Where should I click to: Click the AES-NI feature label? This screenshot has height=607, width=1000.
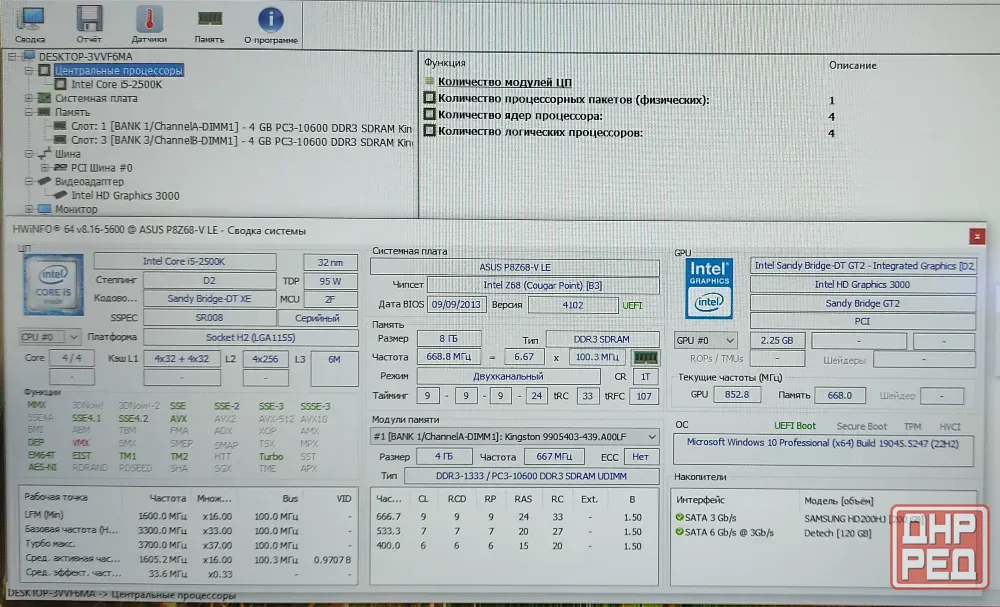click(42, 467)
